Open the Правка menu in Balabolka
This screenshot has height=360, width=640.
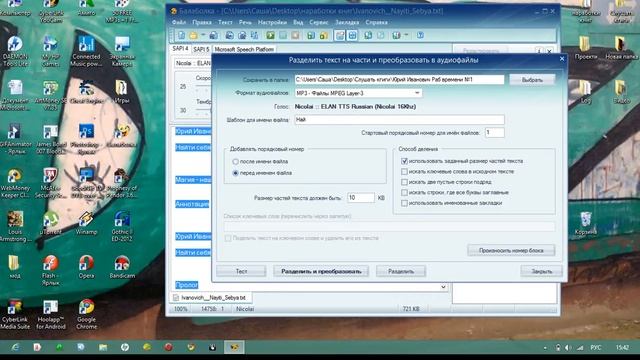(x=202, y=22)
